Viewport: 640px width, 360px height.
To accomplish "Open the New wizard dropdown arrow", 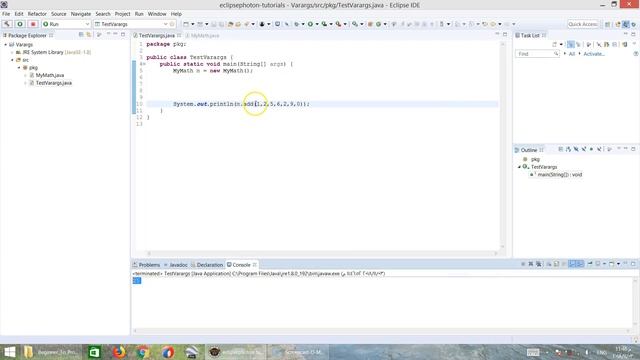I will pos(193,24).
